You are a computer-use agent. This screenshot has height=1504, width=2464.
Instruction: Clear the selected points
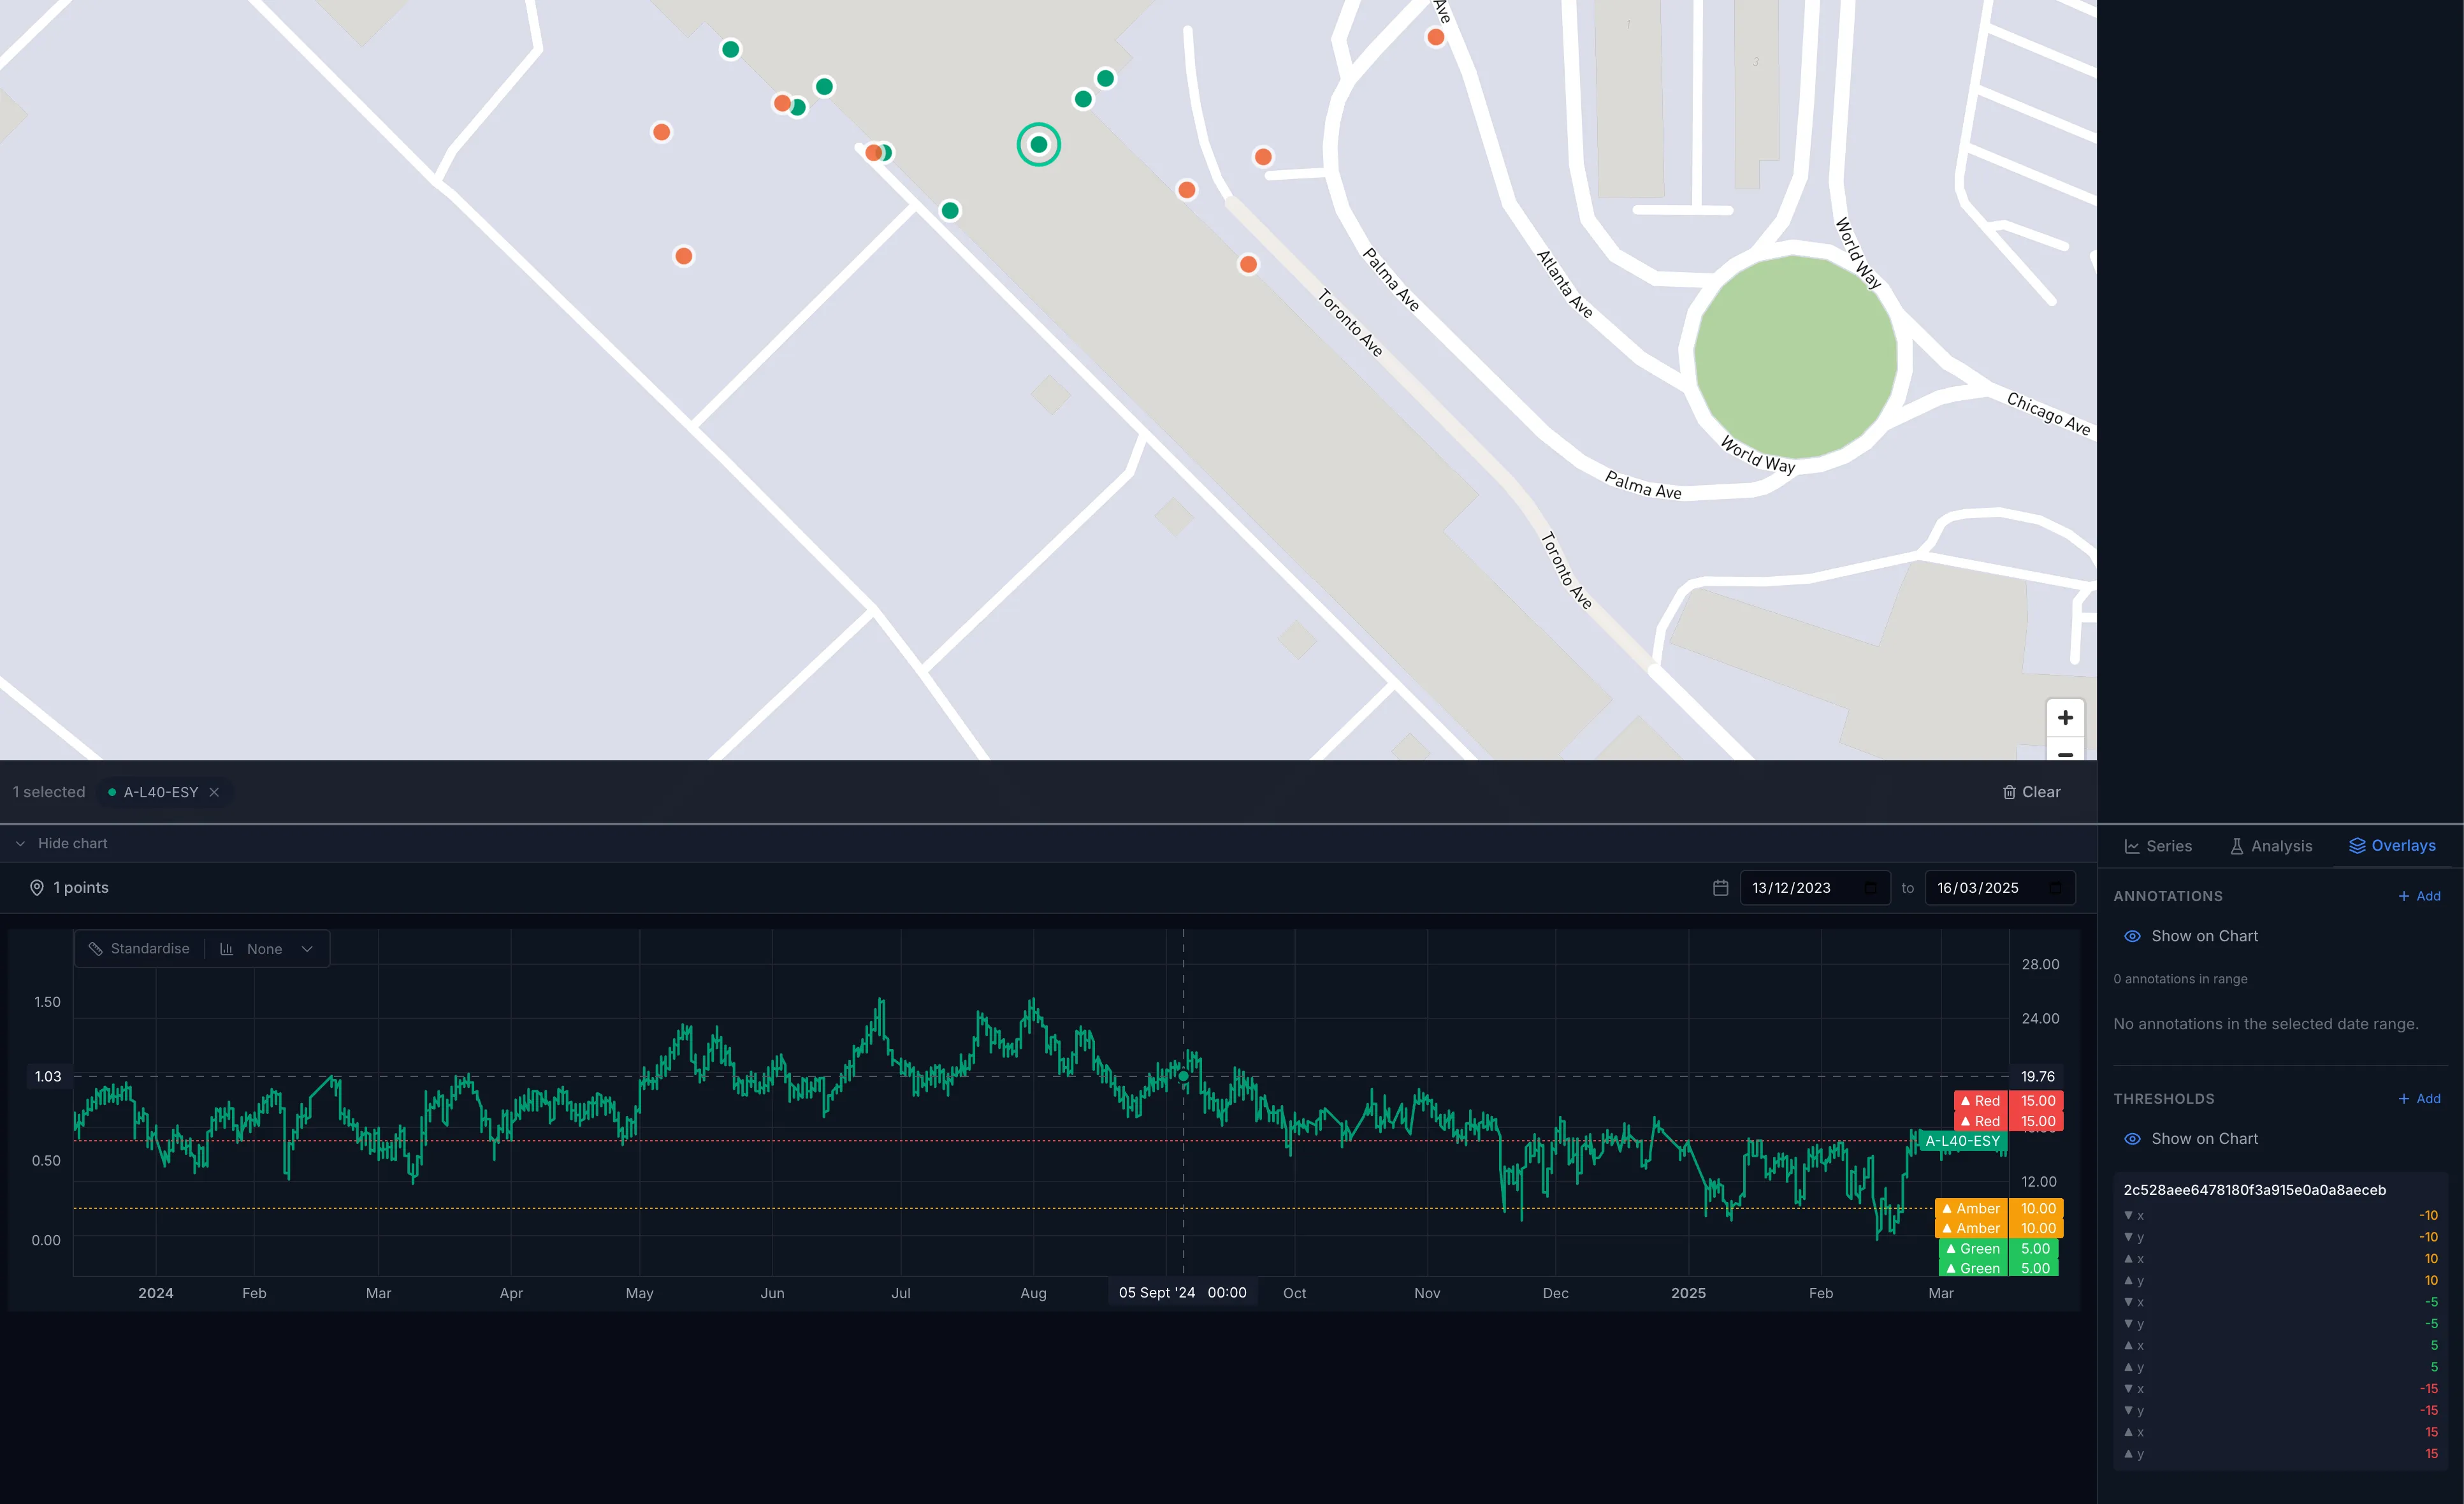[x=2031, y=792]
